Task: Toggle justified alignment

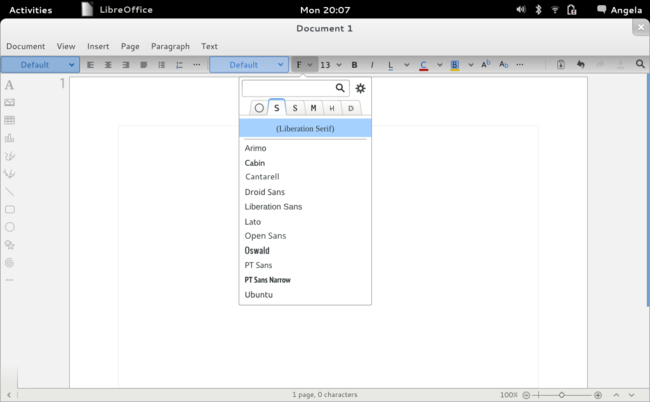Action: pyautogui.click(x=143, y=65)
